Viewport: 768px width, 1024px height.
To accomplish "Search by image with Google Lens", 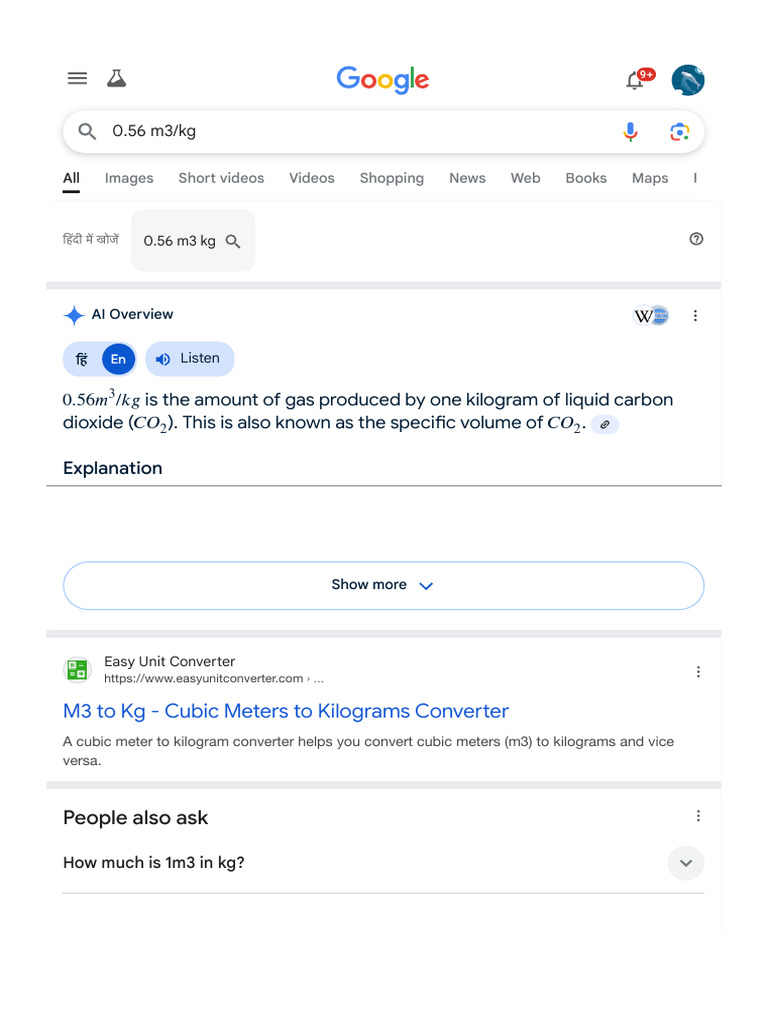I will pos(679,132).
